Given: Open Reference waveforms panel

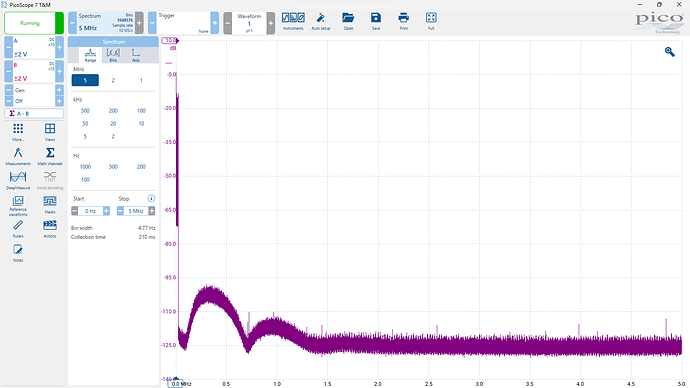Looking at the screenshot, I should [x=18, y=205].
